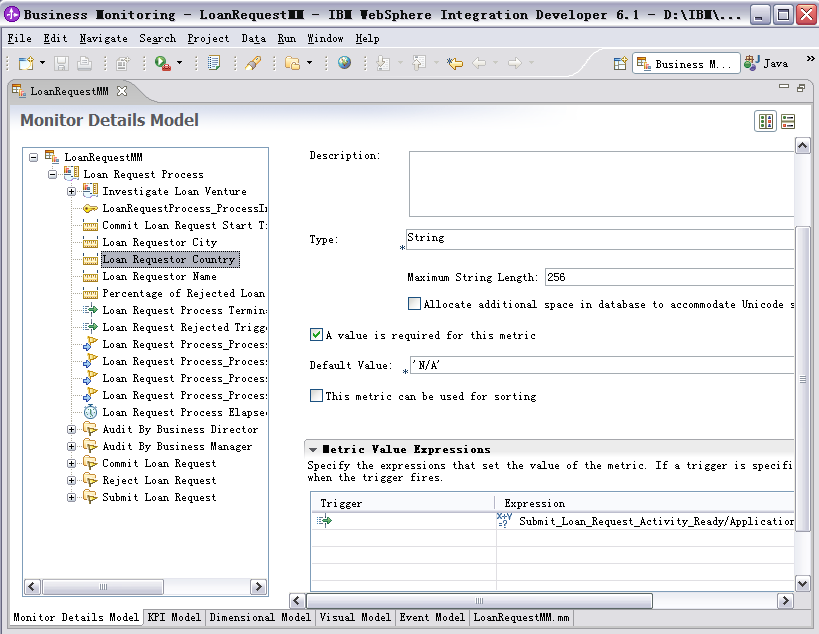Image resolution: width=819 pixels, height=634 pixels.
Task: Click the Back navigation arrow in toolbar
Action: pyautogui.click(x=479, y=63)
